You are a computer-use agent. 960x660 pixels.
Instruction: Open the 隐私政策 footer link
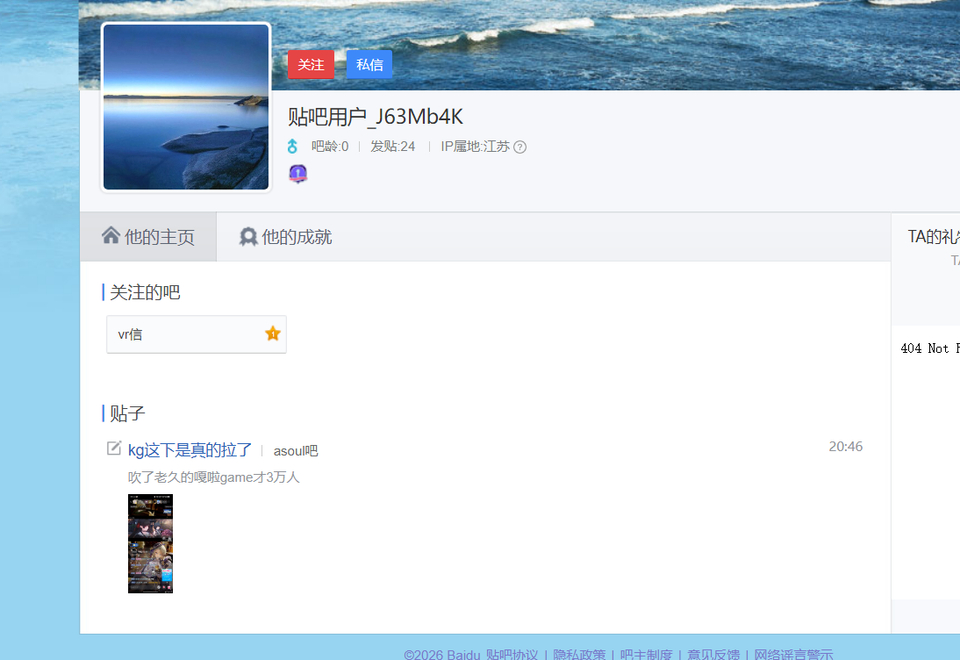579,654
